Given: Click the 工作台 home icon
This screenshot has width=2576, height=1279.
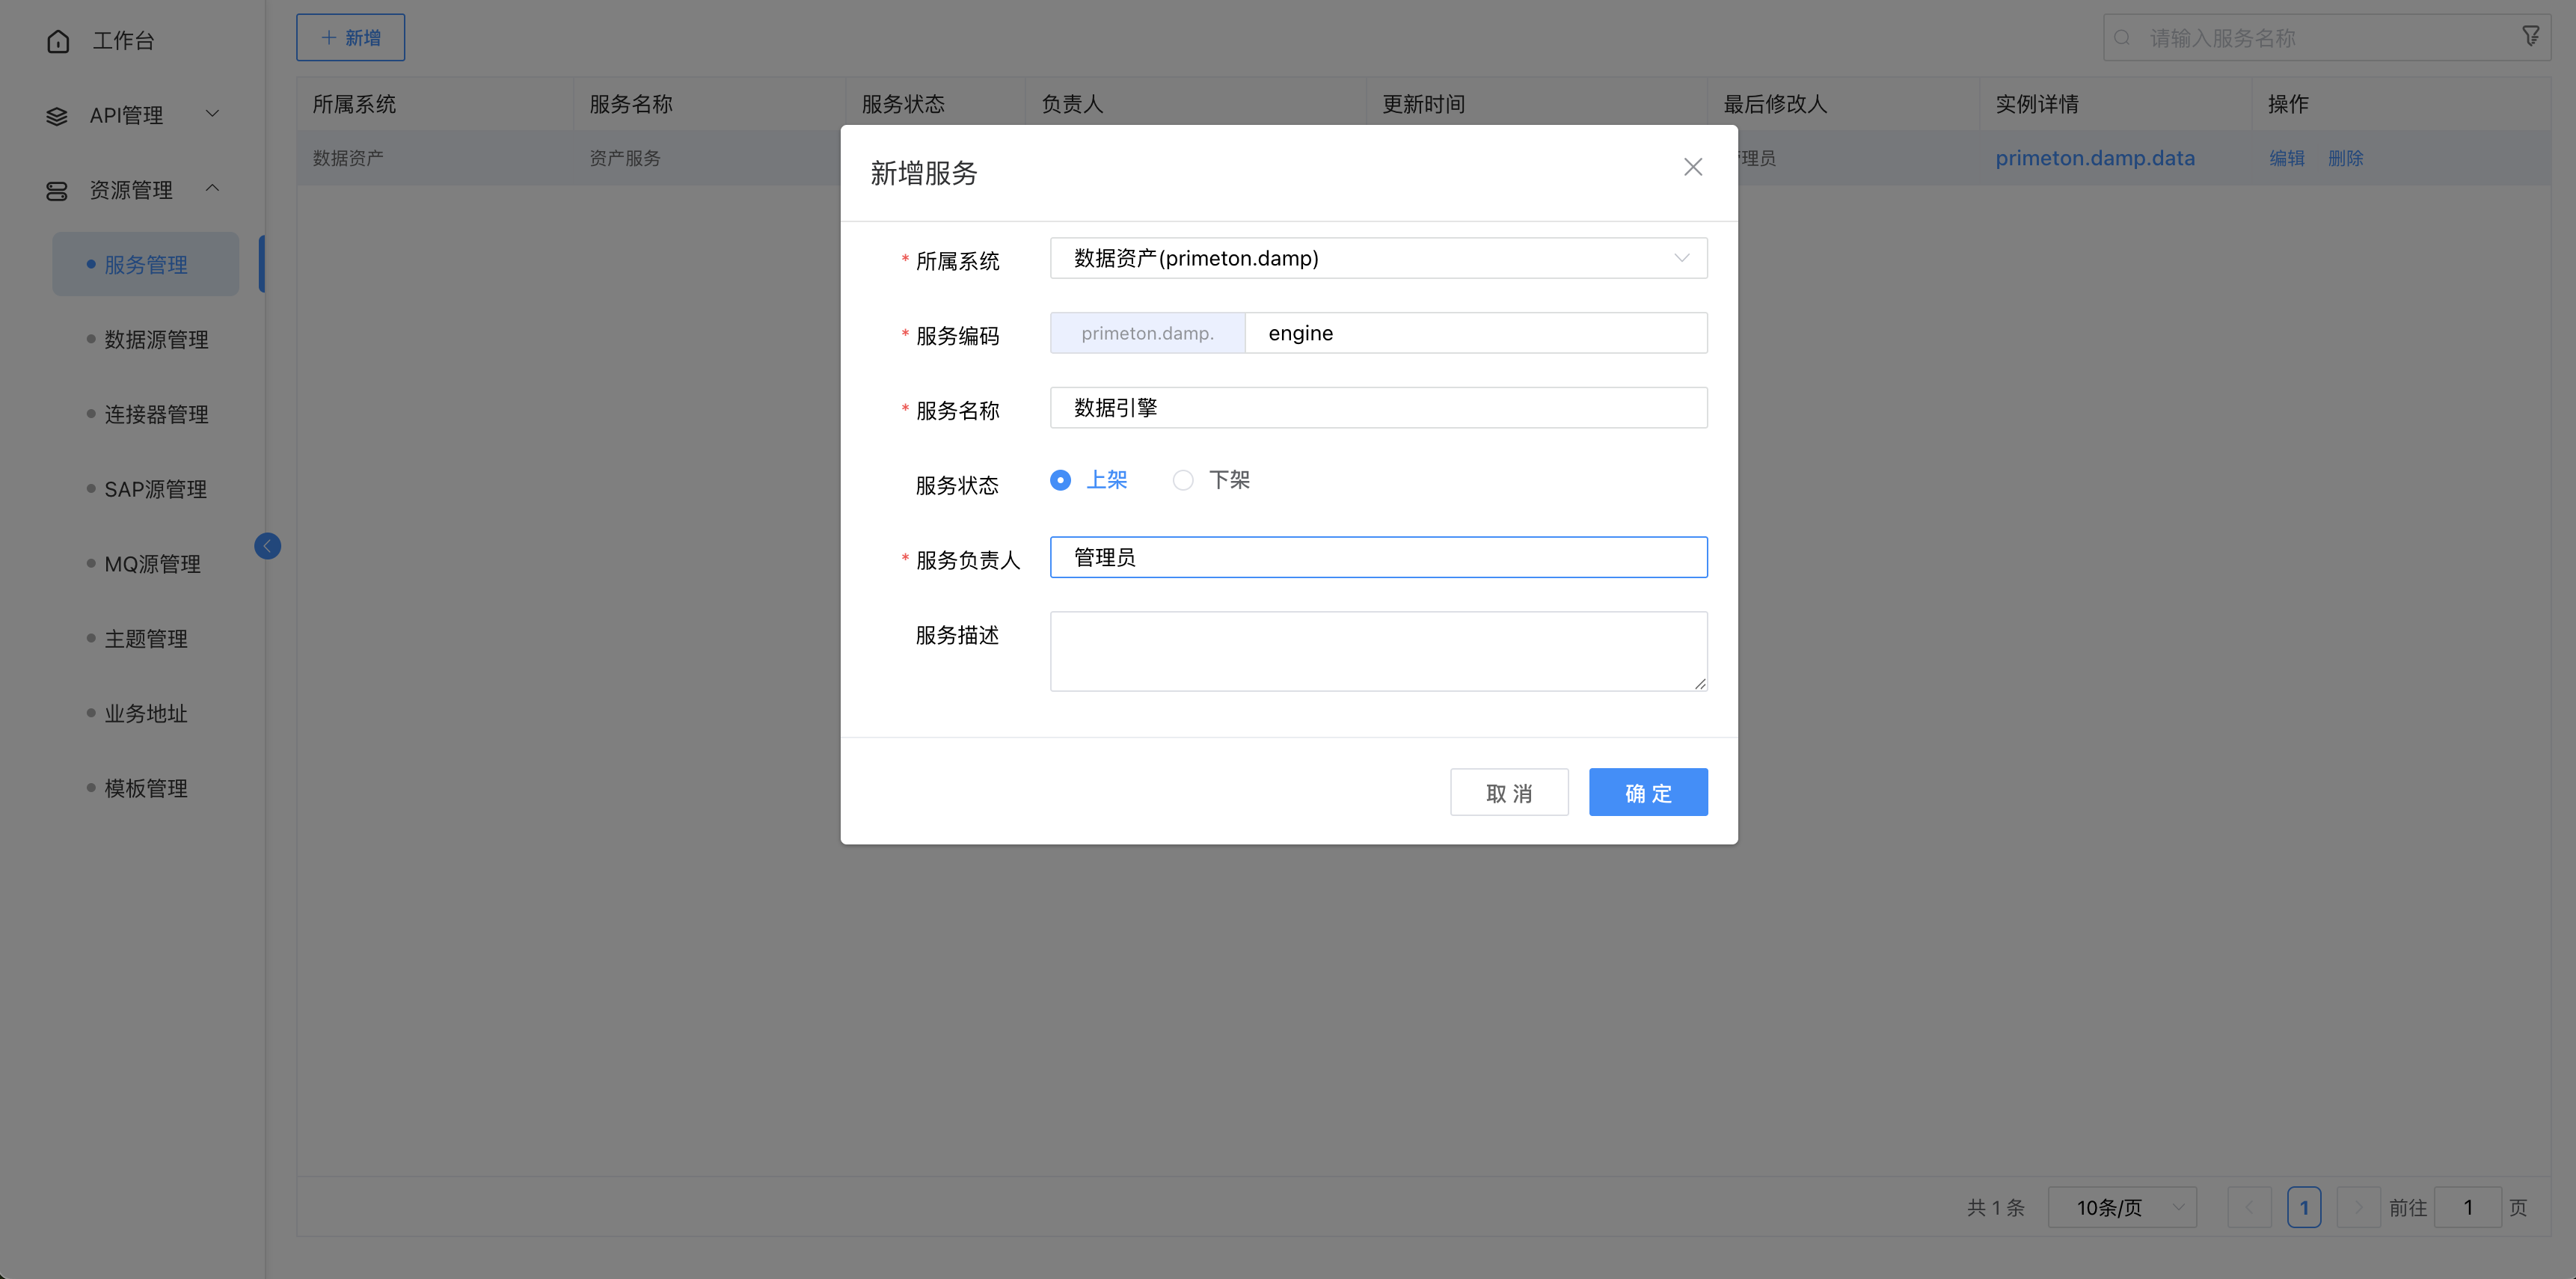Looking at the screenshot, I should pos(57,40).
